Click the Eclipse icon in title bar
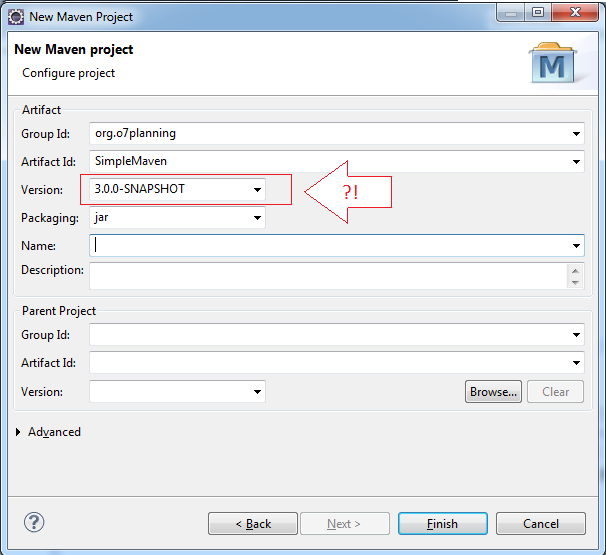 click(x=16, y=17)
